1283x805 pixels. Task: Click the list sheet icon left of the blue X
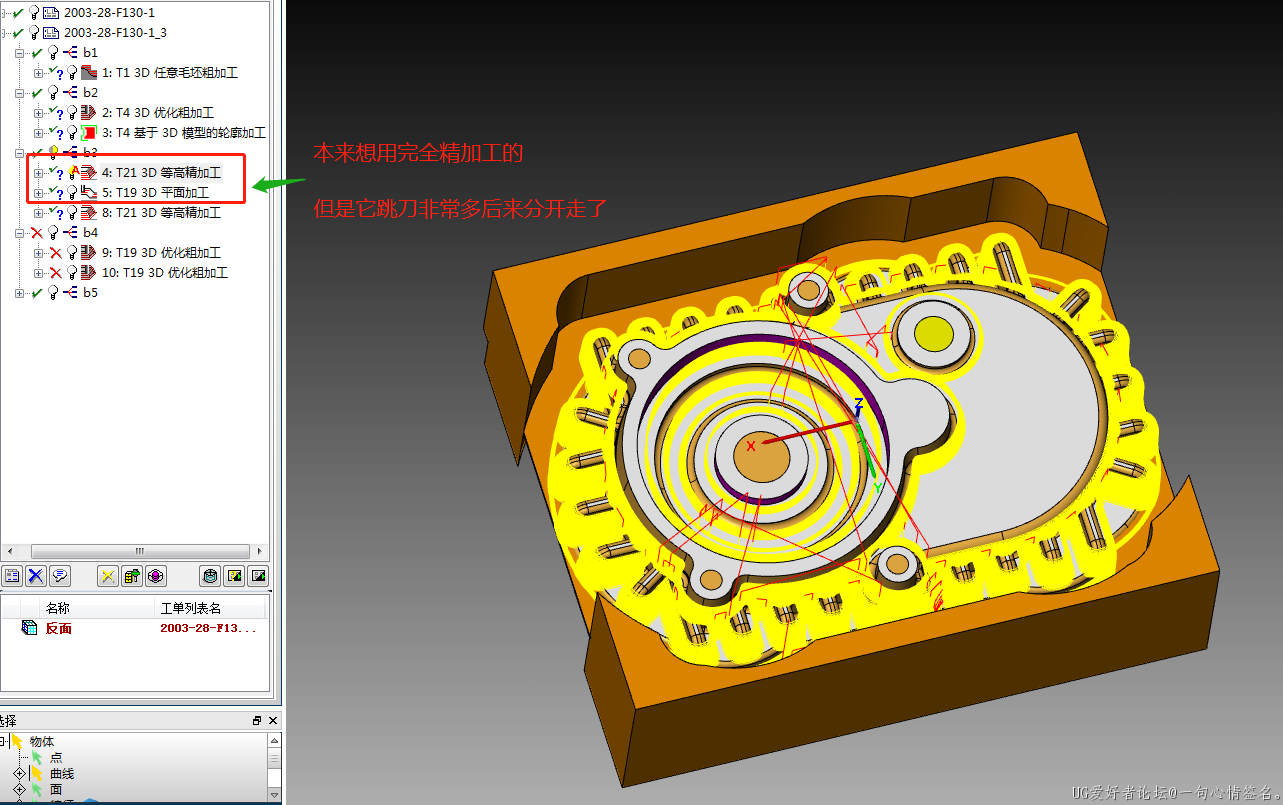coord(12,576)
